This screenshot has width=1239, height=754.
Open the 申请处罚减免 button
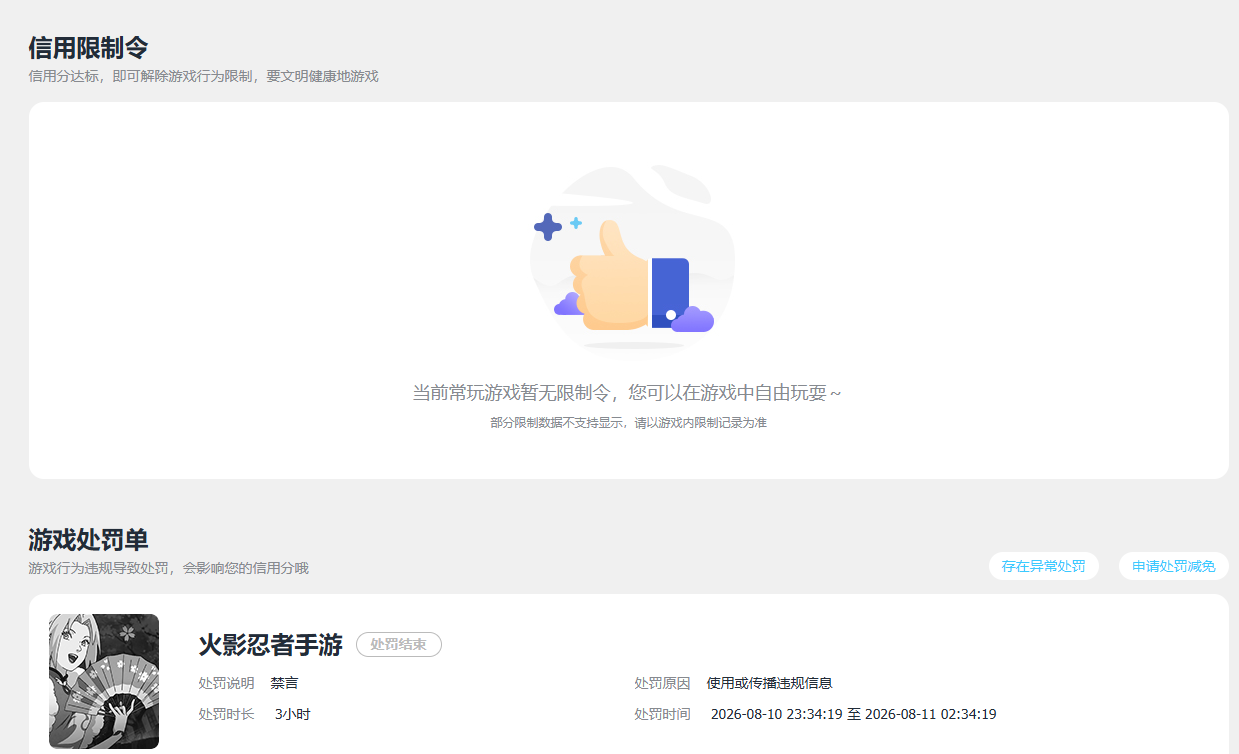[x=1173, y=566]
